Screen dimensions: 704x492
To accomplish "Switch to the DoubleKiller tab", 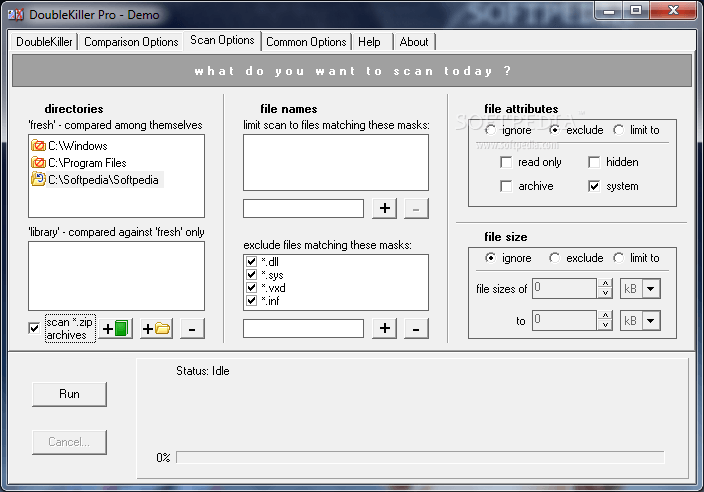I will coord(44,42).
